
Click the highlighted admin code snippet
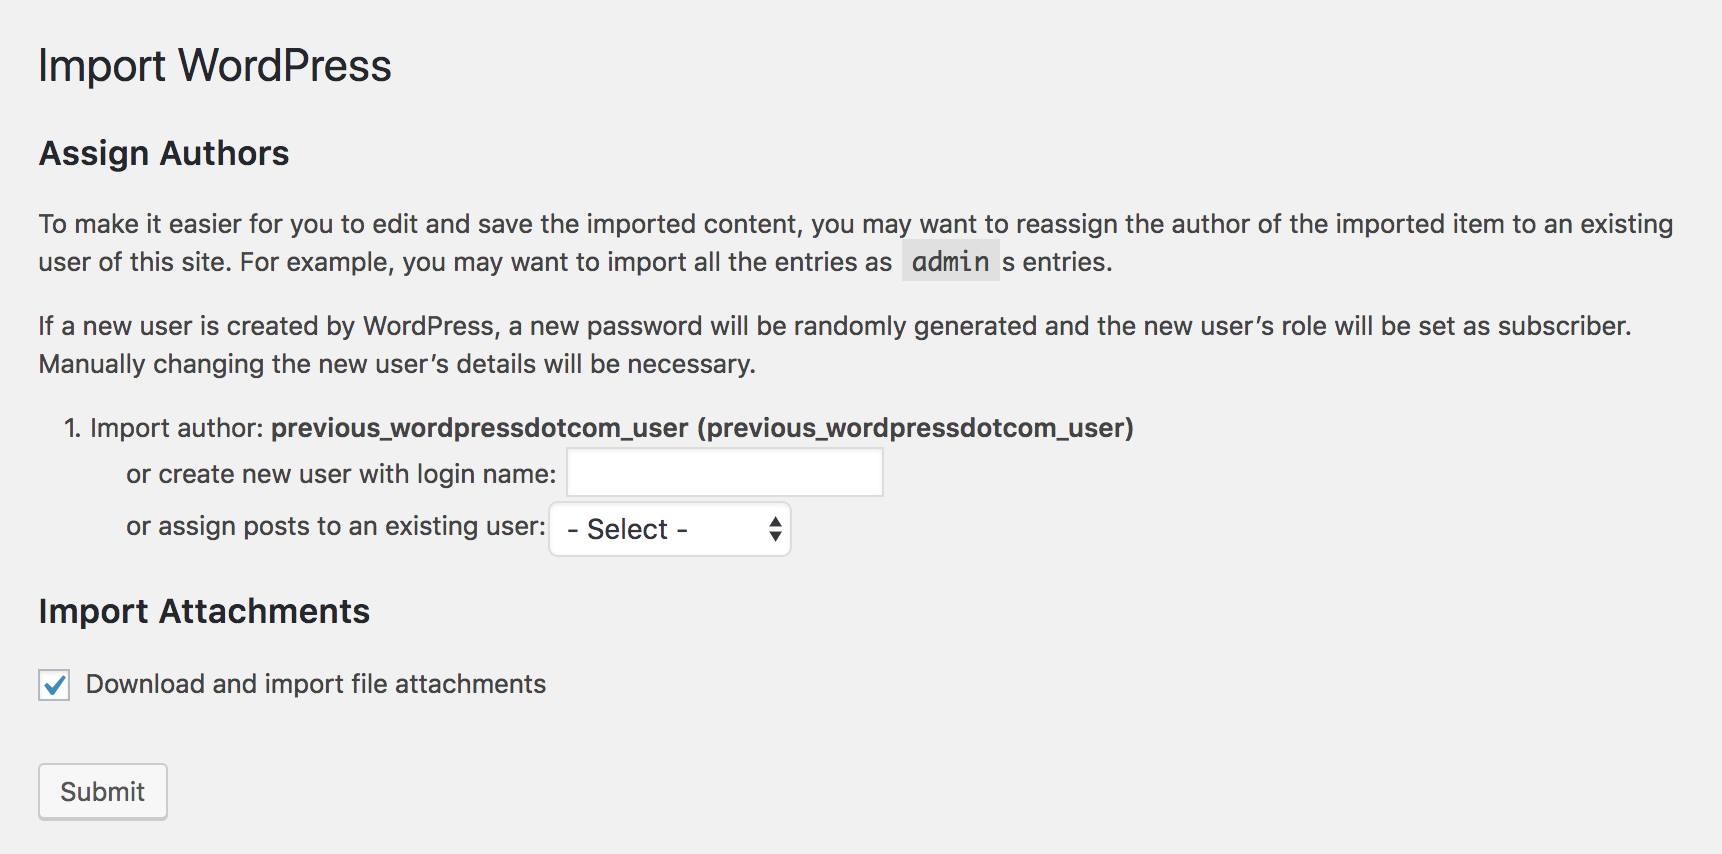[950, 262]
